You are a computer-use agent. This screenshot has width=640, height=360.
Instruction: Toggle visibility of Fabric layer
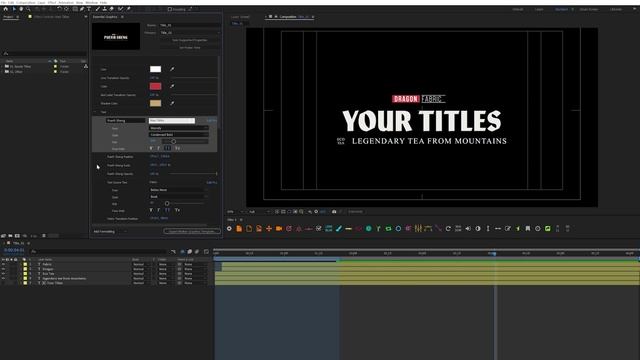(x=3, y=264)
